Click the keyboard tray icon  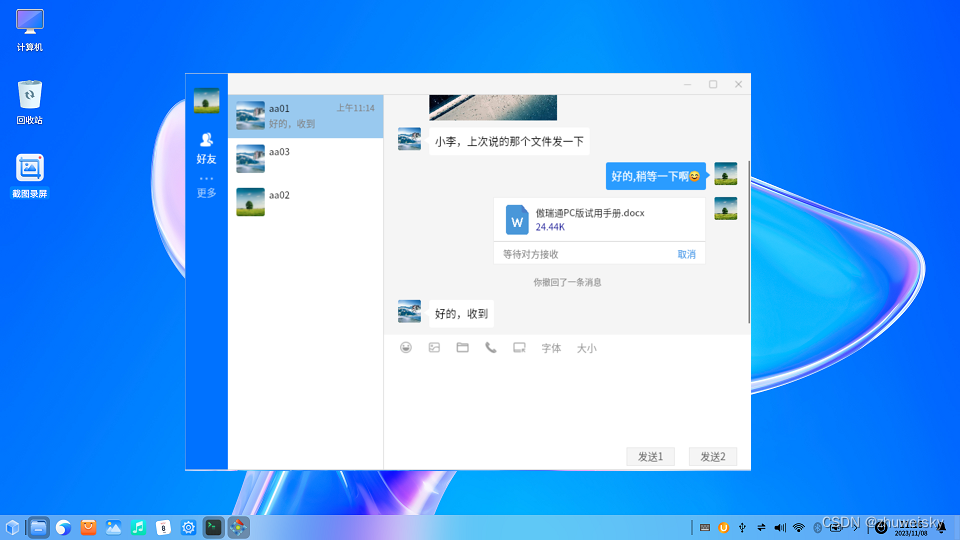coord(705,528)
